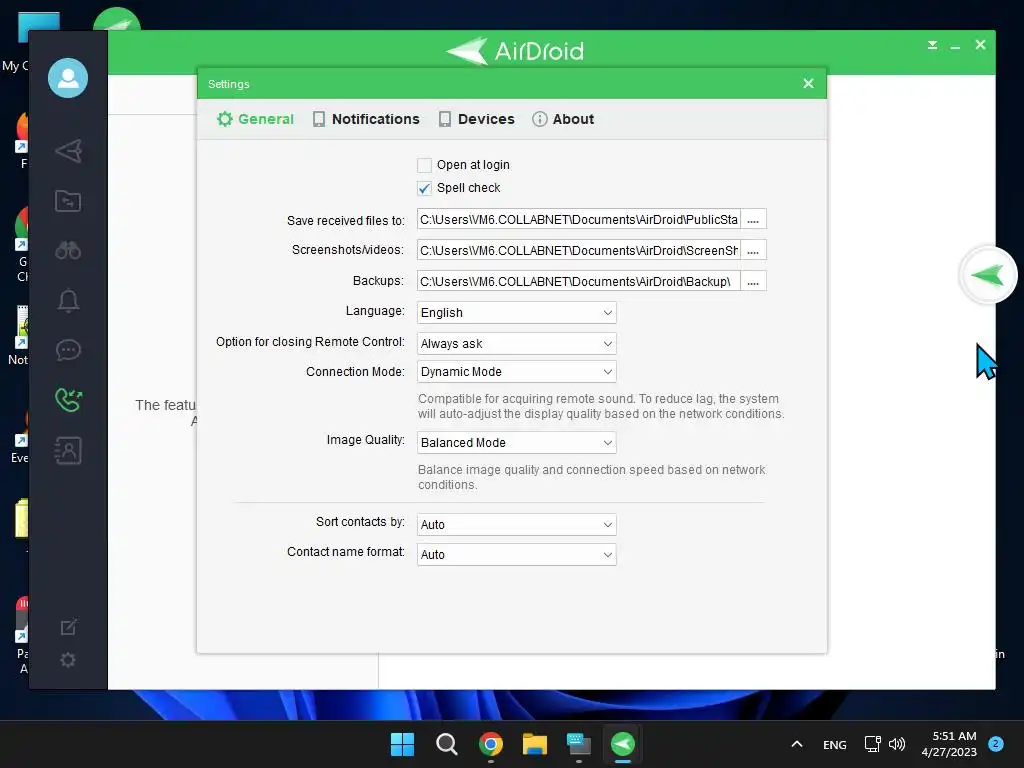
Task: Open Google Chrome from the taskbar
Action: (x=490, y=744)
